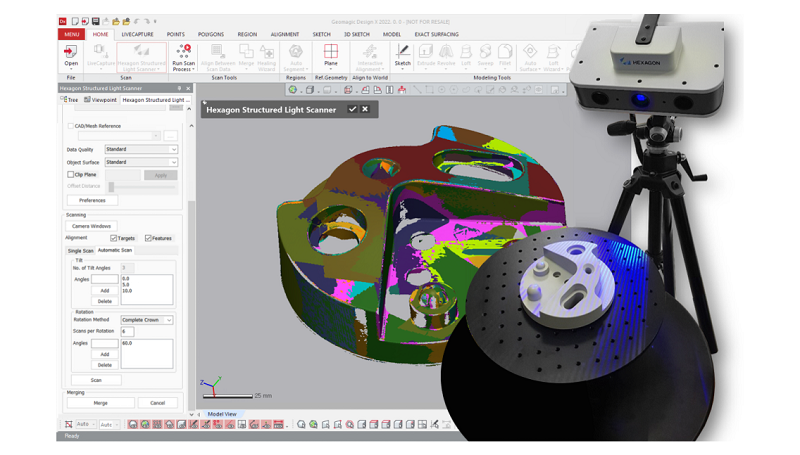Viewport: 800px width, 455px height.
Task: Click the Tilt Angles input field
Action: point(105,279)
